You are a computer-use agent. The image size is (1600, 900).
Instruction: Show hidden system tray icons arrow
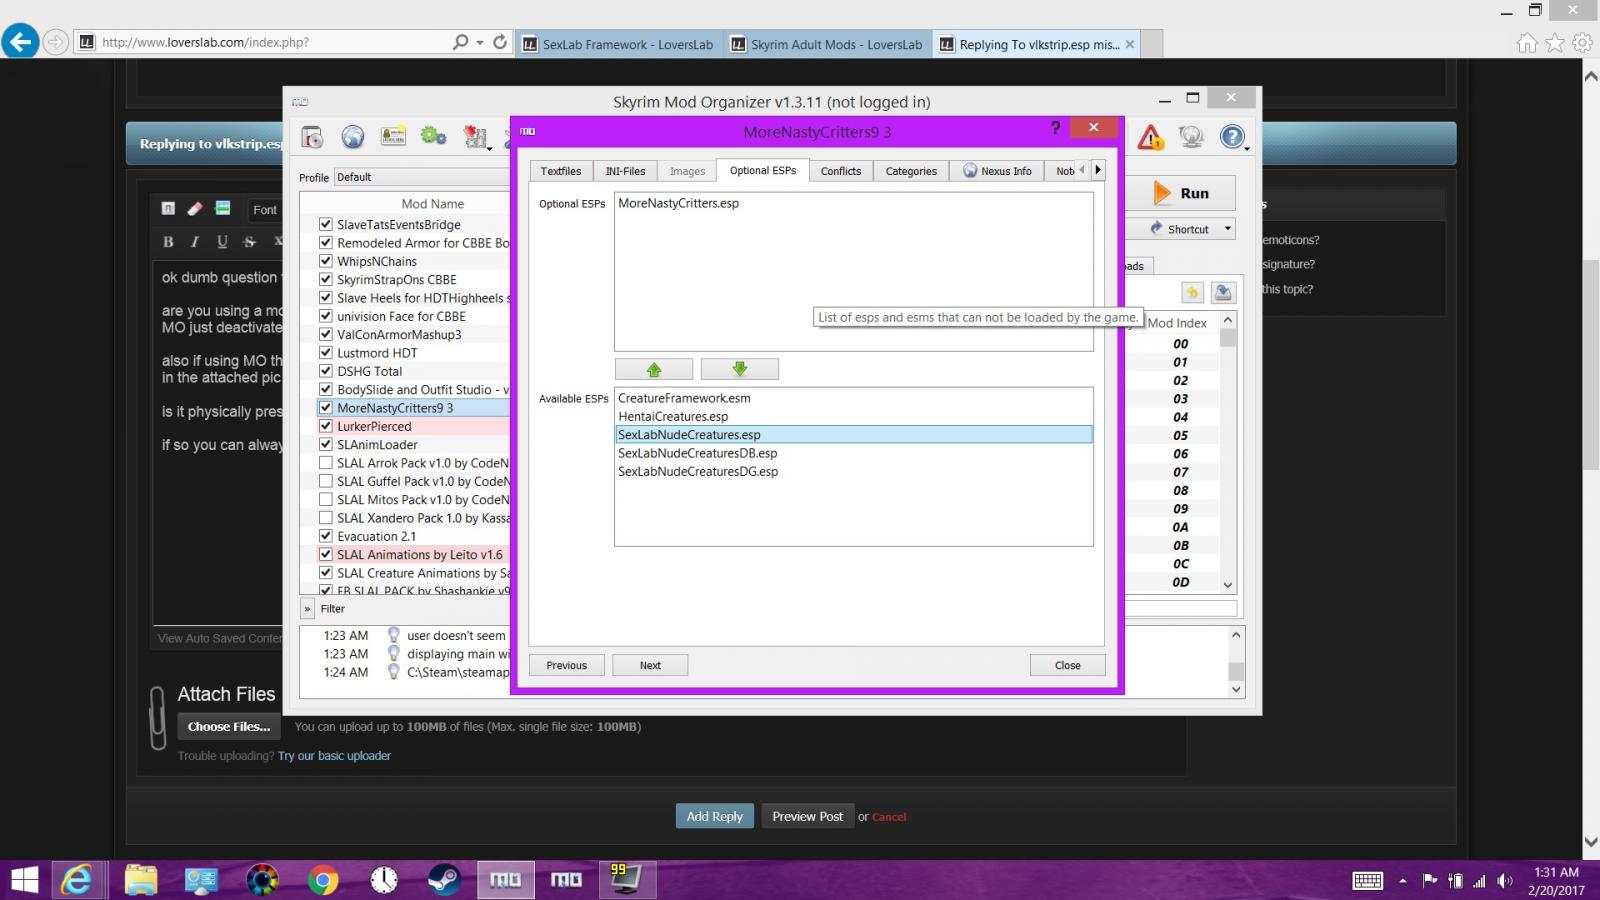click(1402, 881)
